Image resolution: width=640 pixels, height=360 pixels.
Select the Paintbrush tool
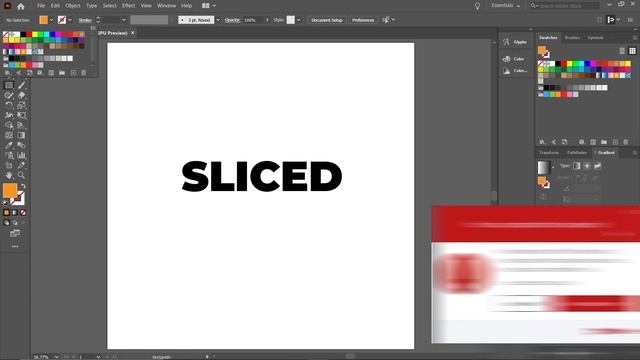click(x=22, y=85)
